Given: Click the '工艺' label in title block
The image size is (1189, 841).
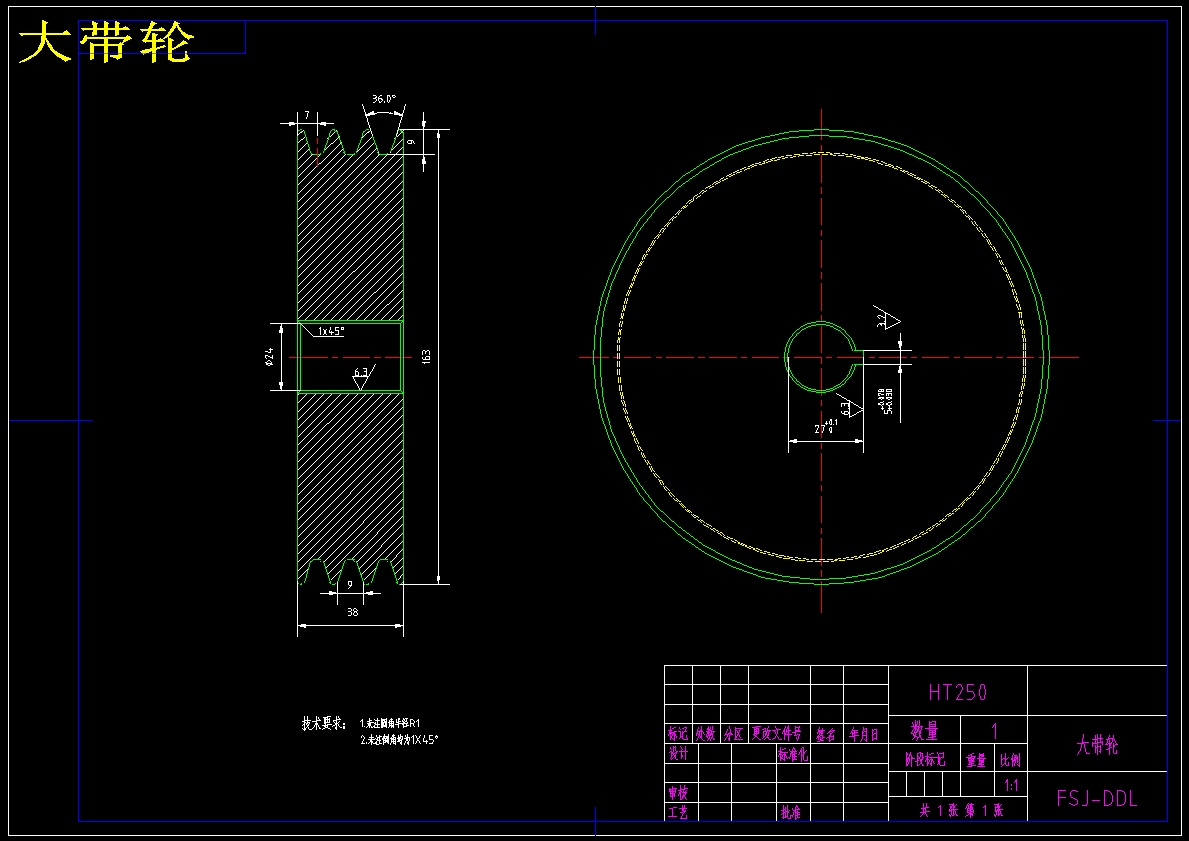Looking at the screenshot, I should 678,812.
